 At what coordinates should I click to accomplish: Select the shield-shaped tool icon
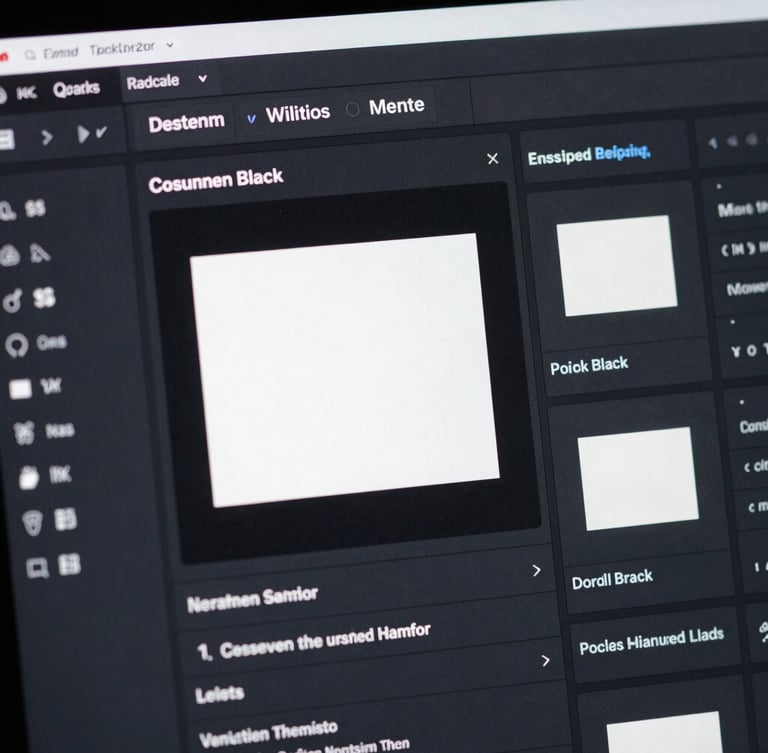[33, 522]
